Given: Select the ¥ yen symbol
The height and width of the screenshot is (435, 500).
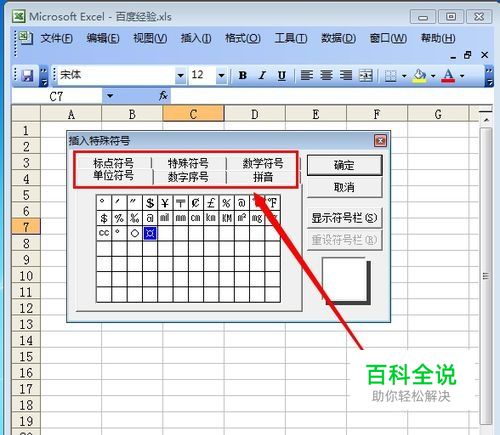Looking at the screenshot, I should click(165, 203).
